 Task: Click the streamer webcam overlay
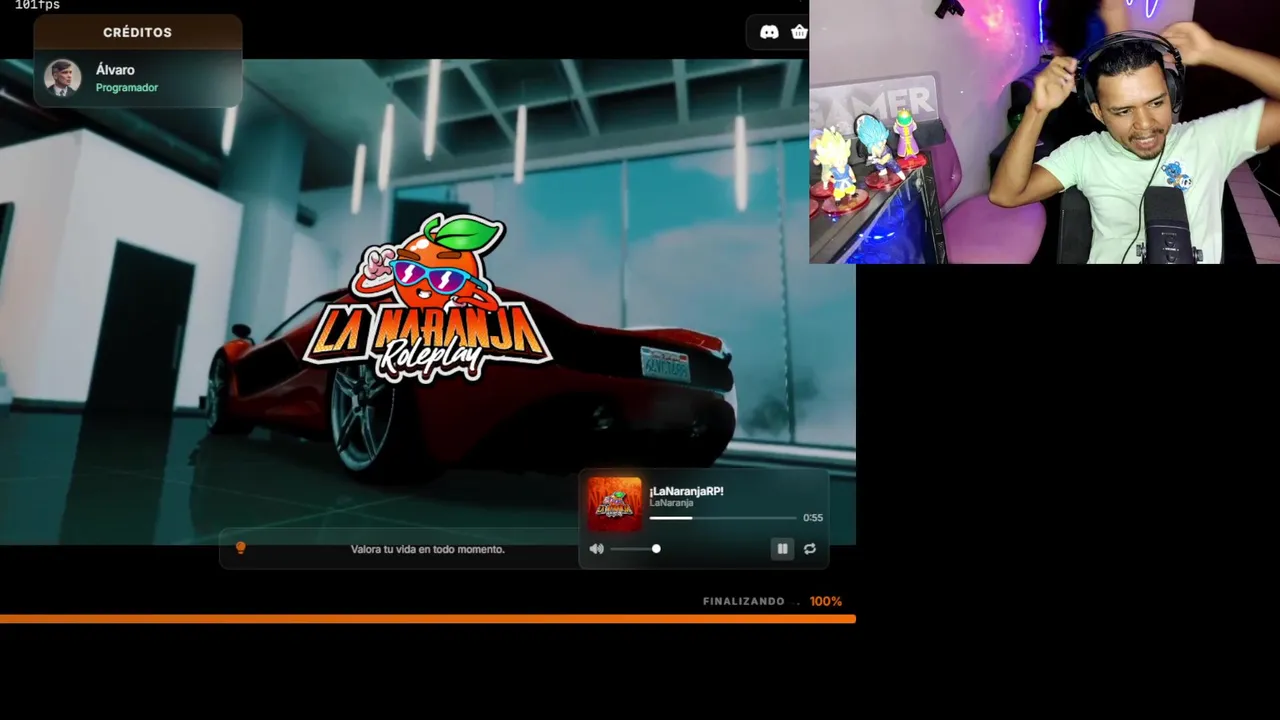1044,132
